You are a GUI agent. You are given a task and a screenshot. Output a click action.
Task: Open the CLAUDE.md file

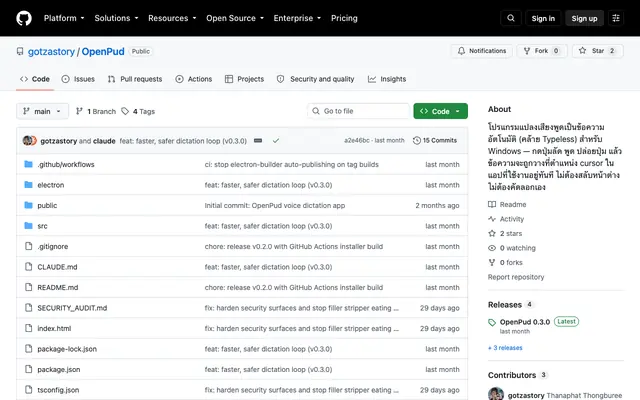point(57,267)
